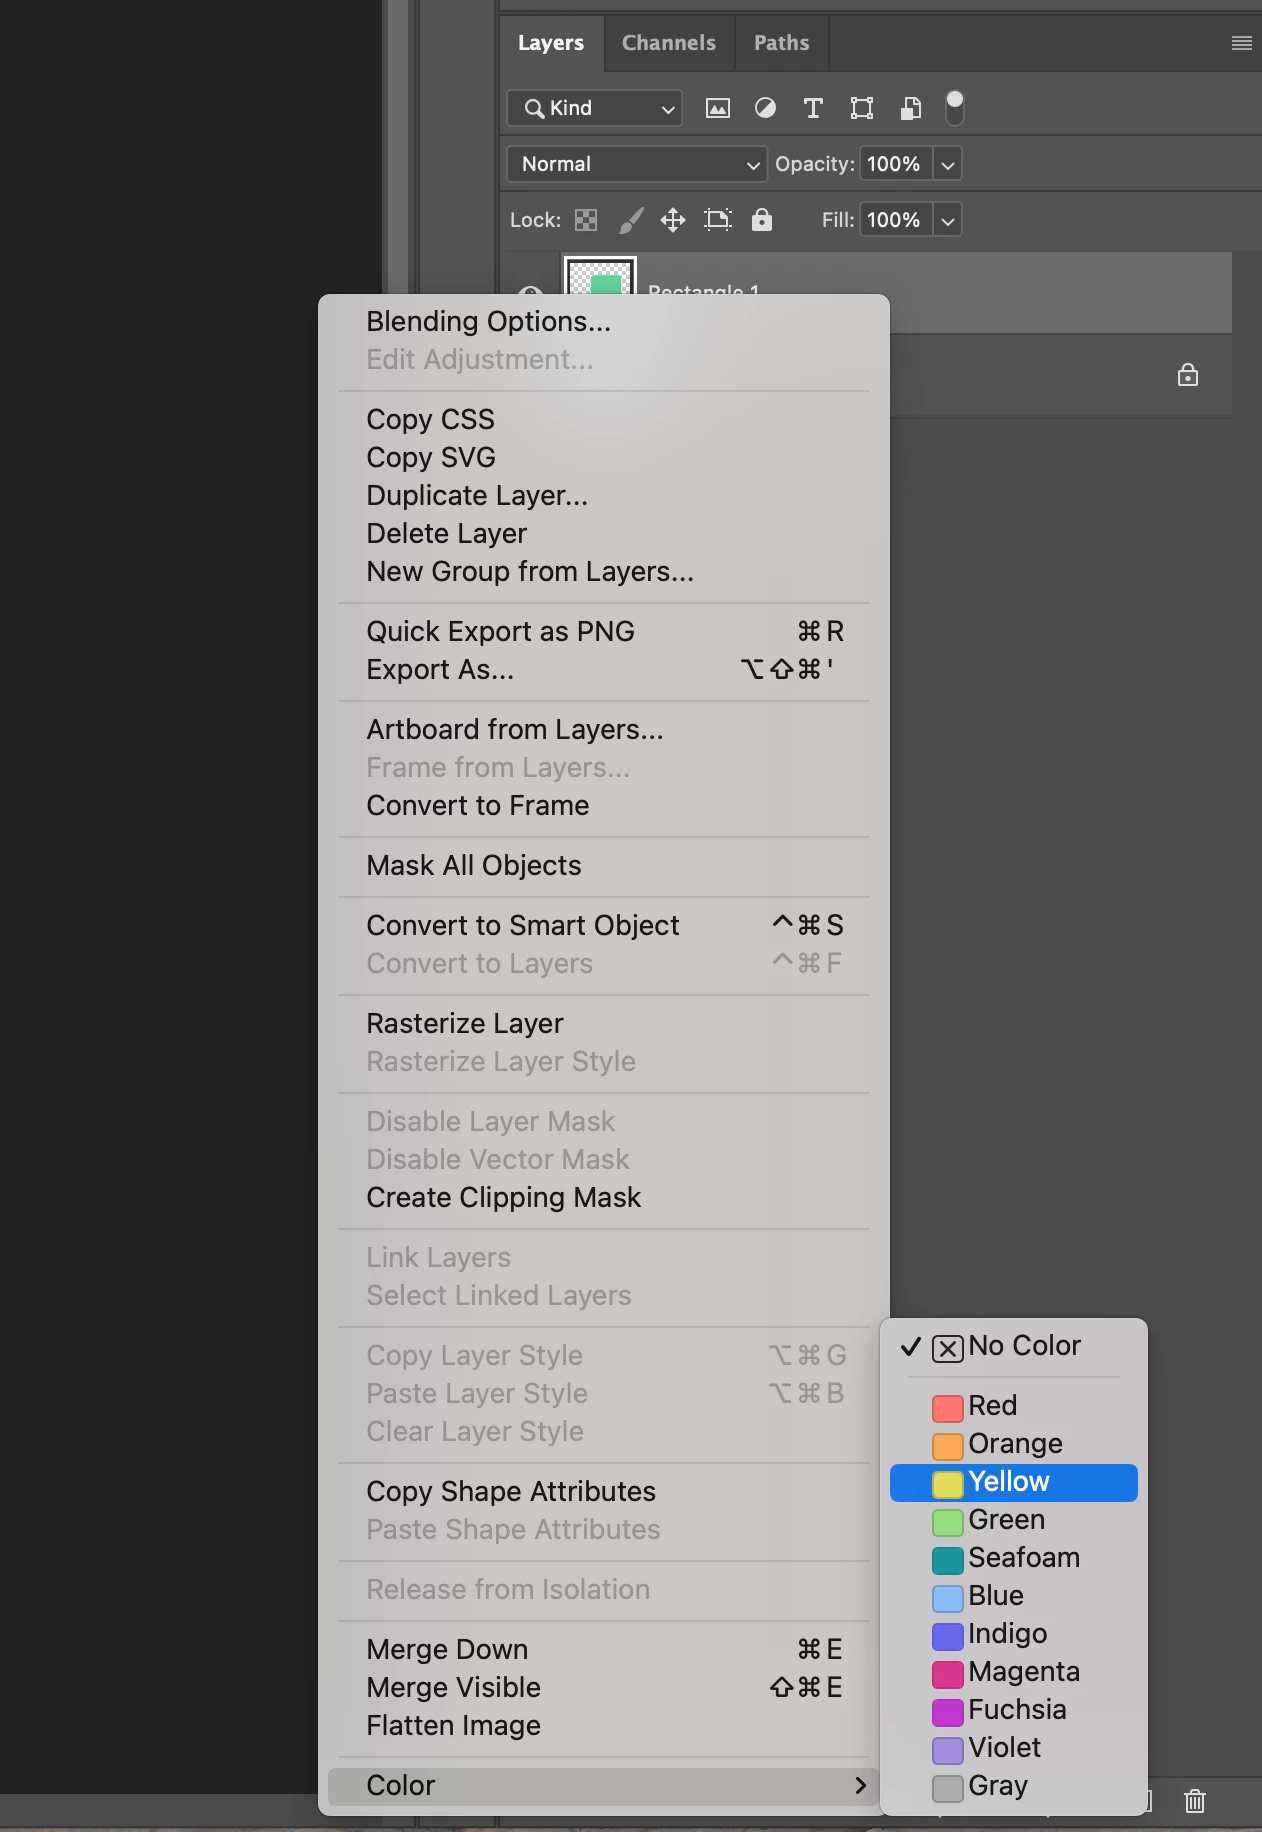Filter for shape layers icon
The image size is (1262, 1832).
pos(862,108)
